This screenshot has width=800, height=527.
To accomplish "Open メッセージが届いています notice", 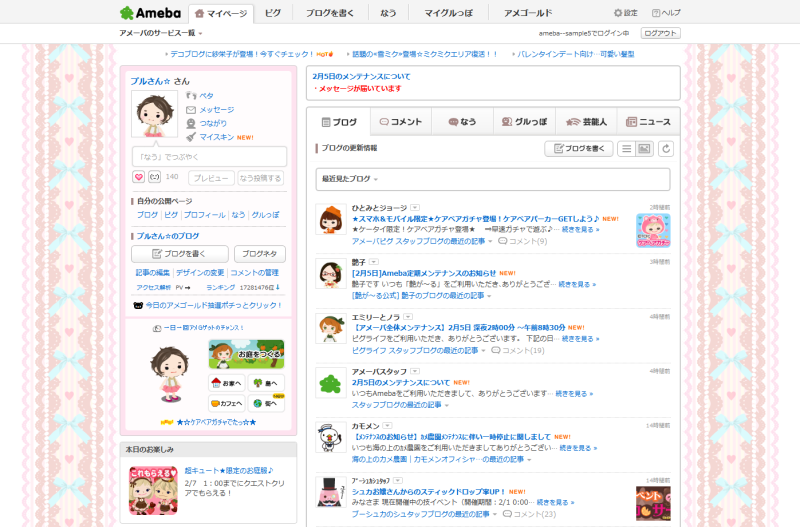I will click(360, 88).
